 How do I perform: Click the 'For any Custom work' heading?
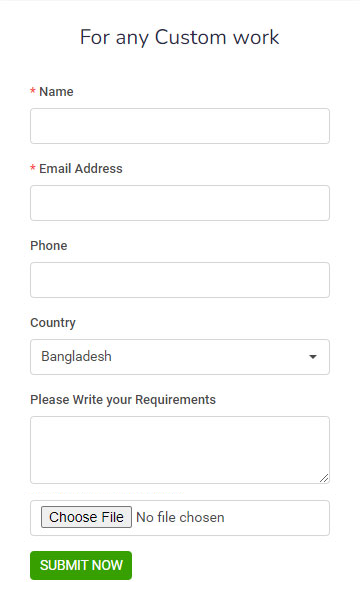(179, 38)
